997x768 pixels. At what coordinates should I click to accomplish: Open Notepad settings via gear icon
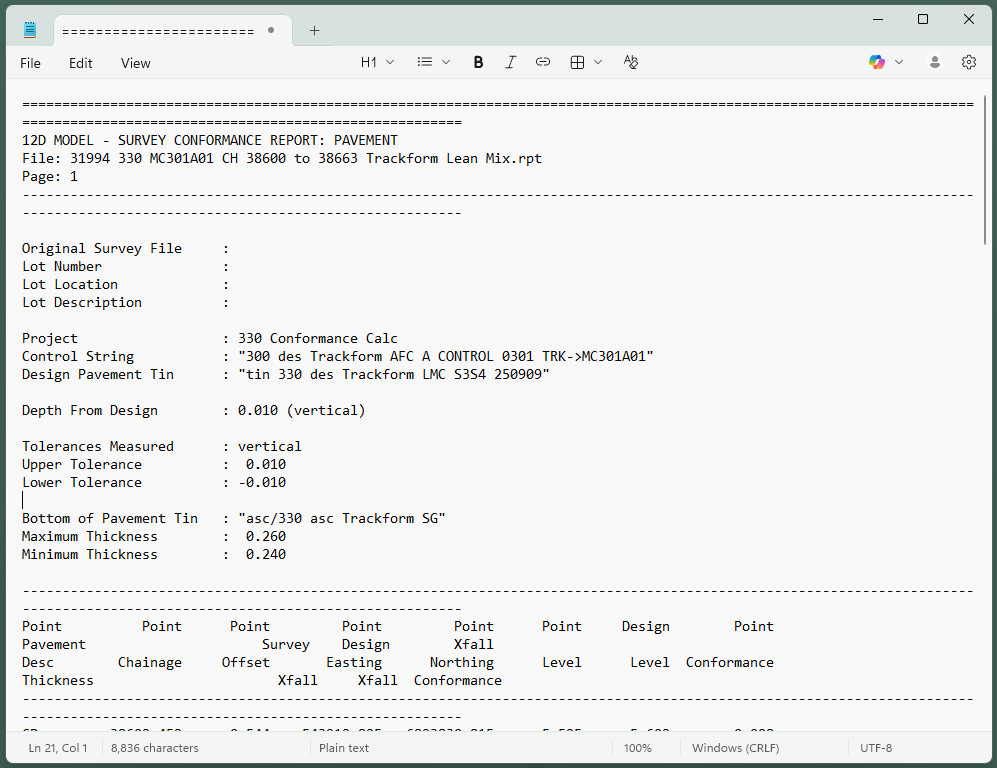968,62
